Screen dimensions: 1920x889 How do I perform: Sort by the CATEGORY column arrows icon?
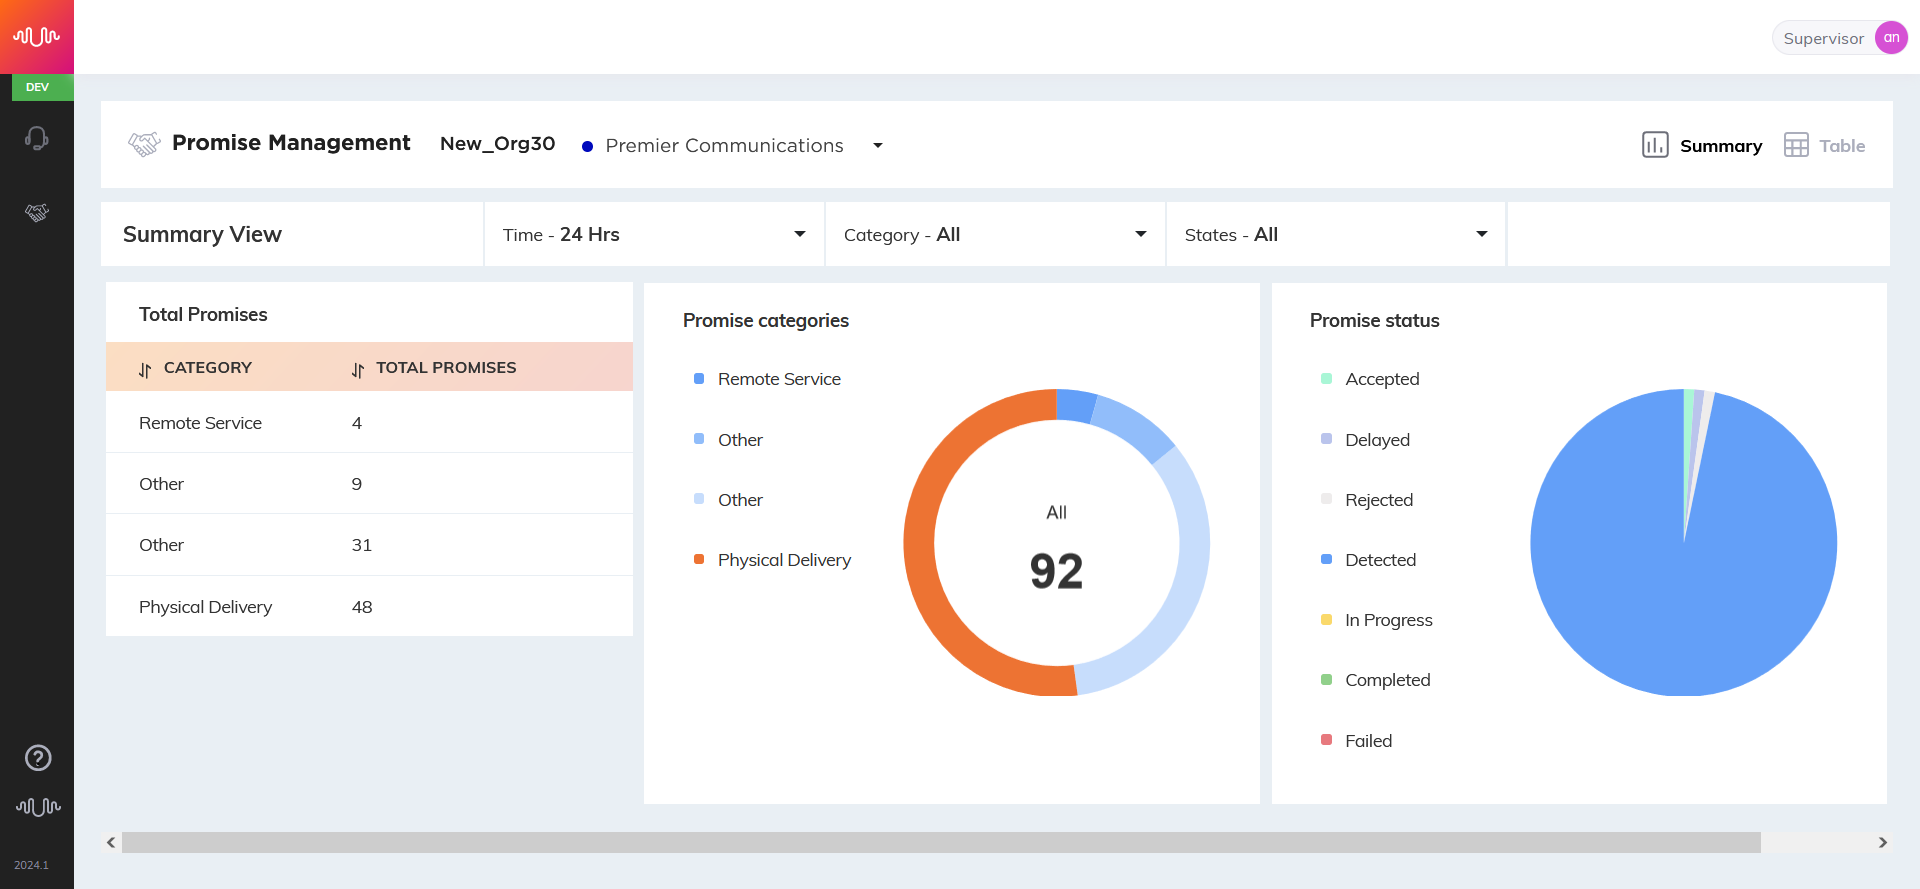tap(145, 370)
